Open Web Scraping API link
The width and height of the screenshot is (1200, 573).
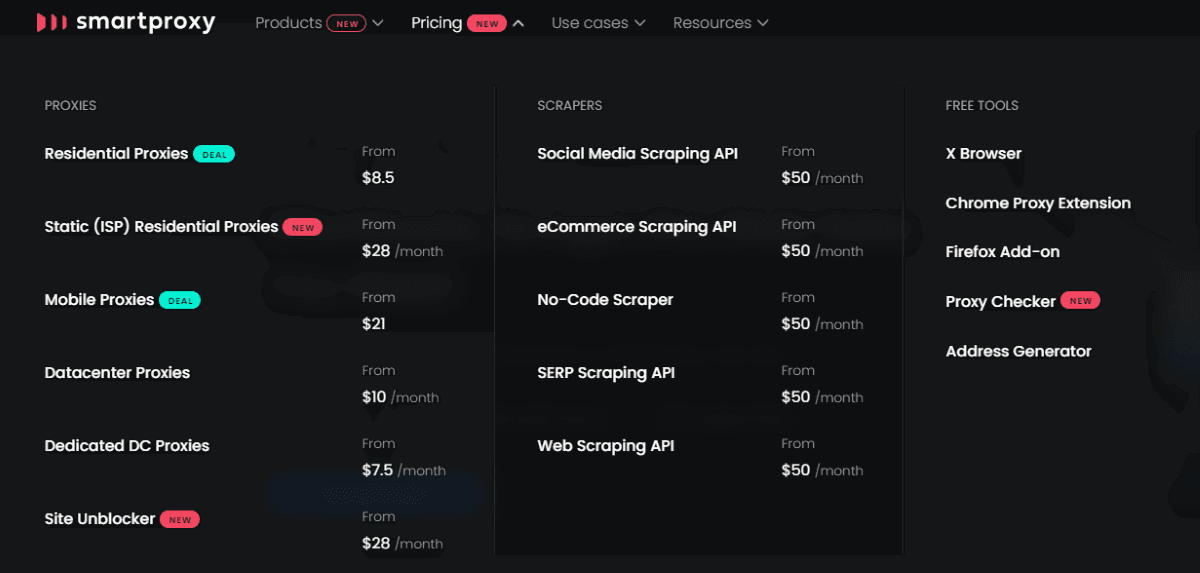(605, 446)
